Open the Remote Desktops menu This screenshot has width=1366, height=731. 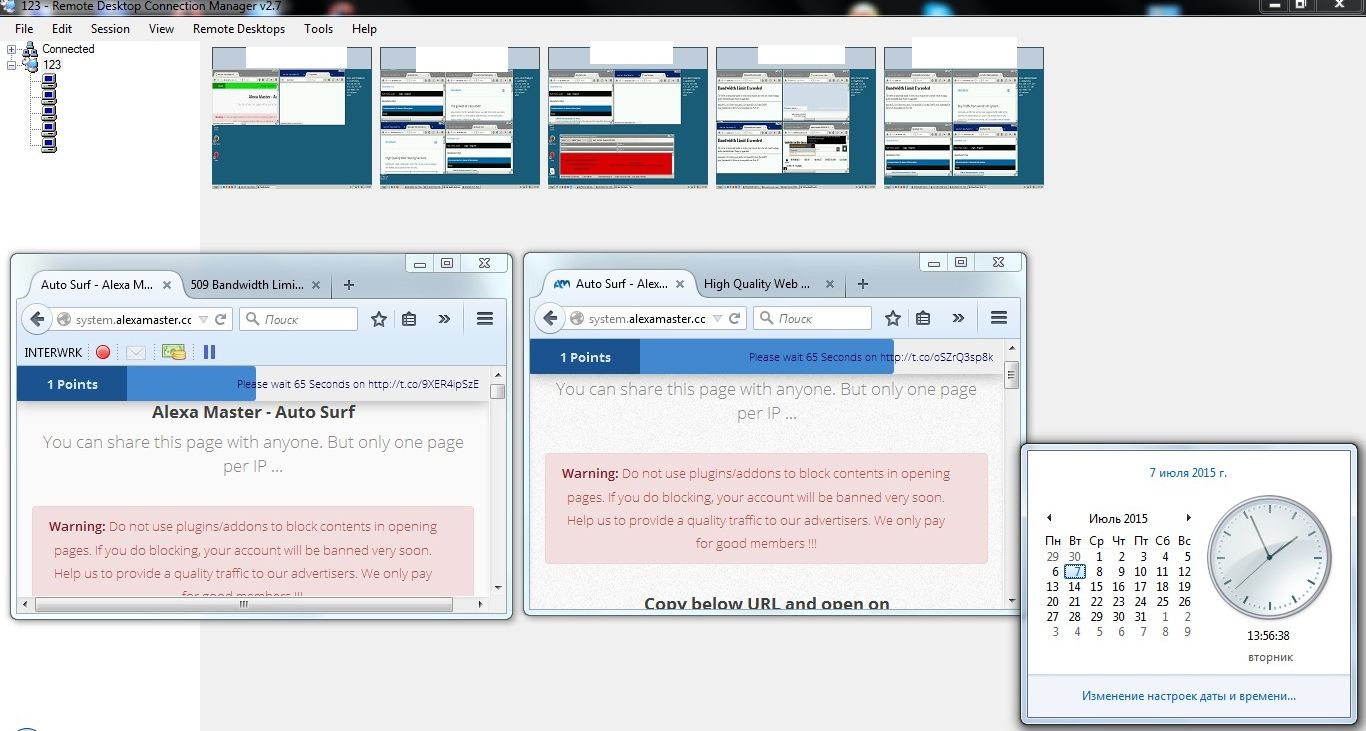tap(238, 29)
